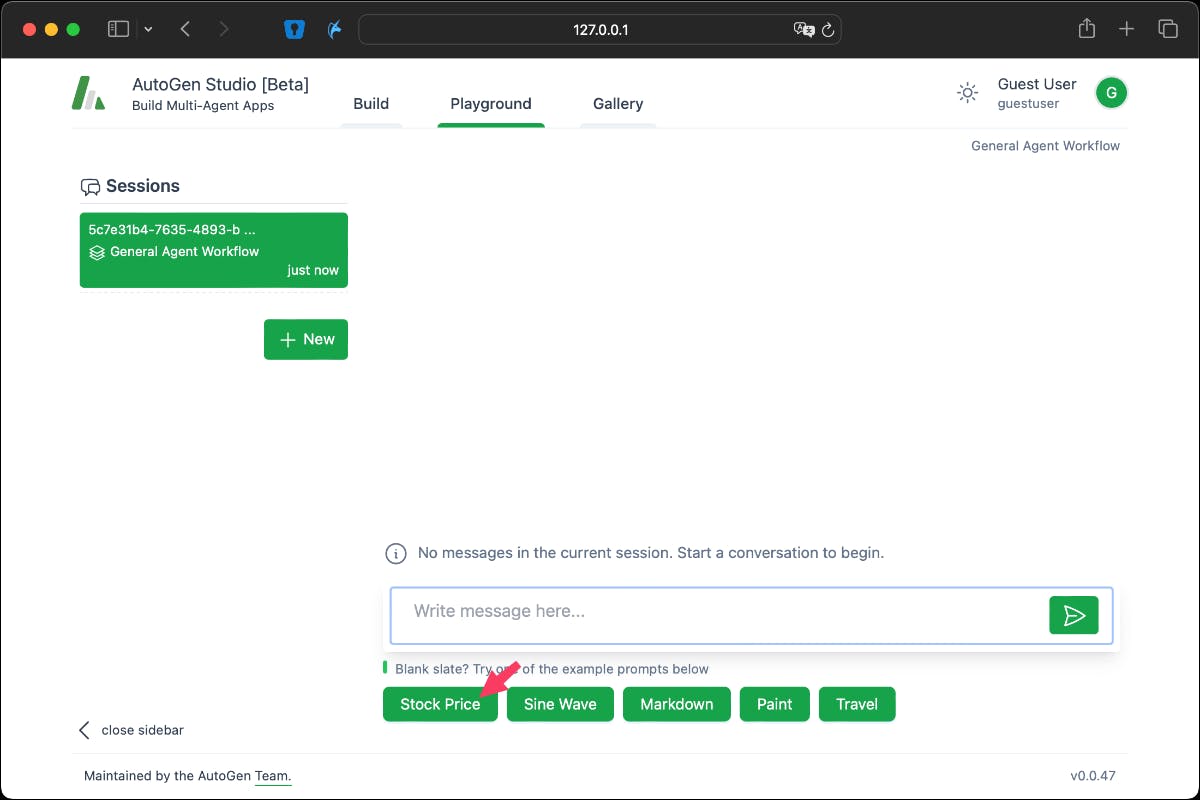Open session 5c7e31b4-7635-4893-b card
1200x800 pixels.
(214, 250)
